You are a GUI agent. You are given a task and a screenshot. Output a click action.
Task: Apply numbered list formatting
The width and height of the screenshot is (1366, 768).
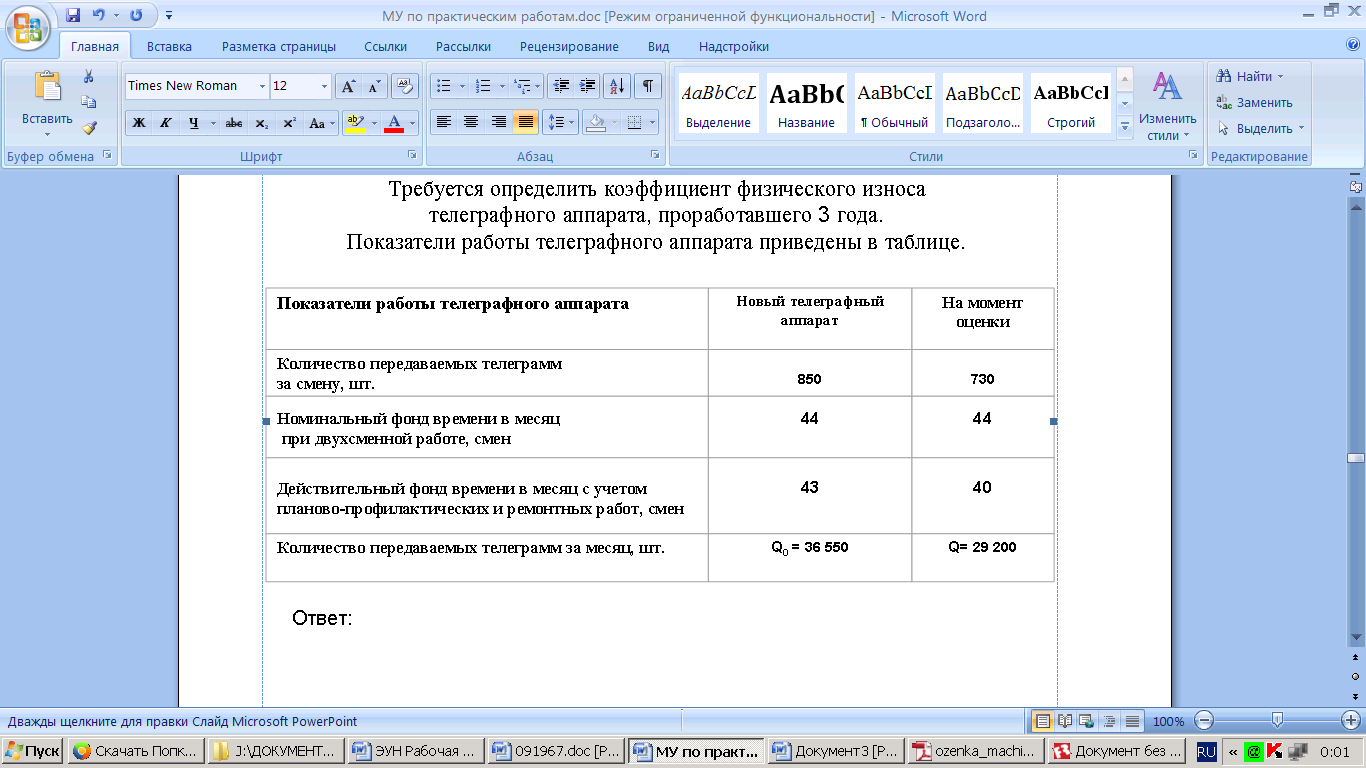[483, 86]
